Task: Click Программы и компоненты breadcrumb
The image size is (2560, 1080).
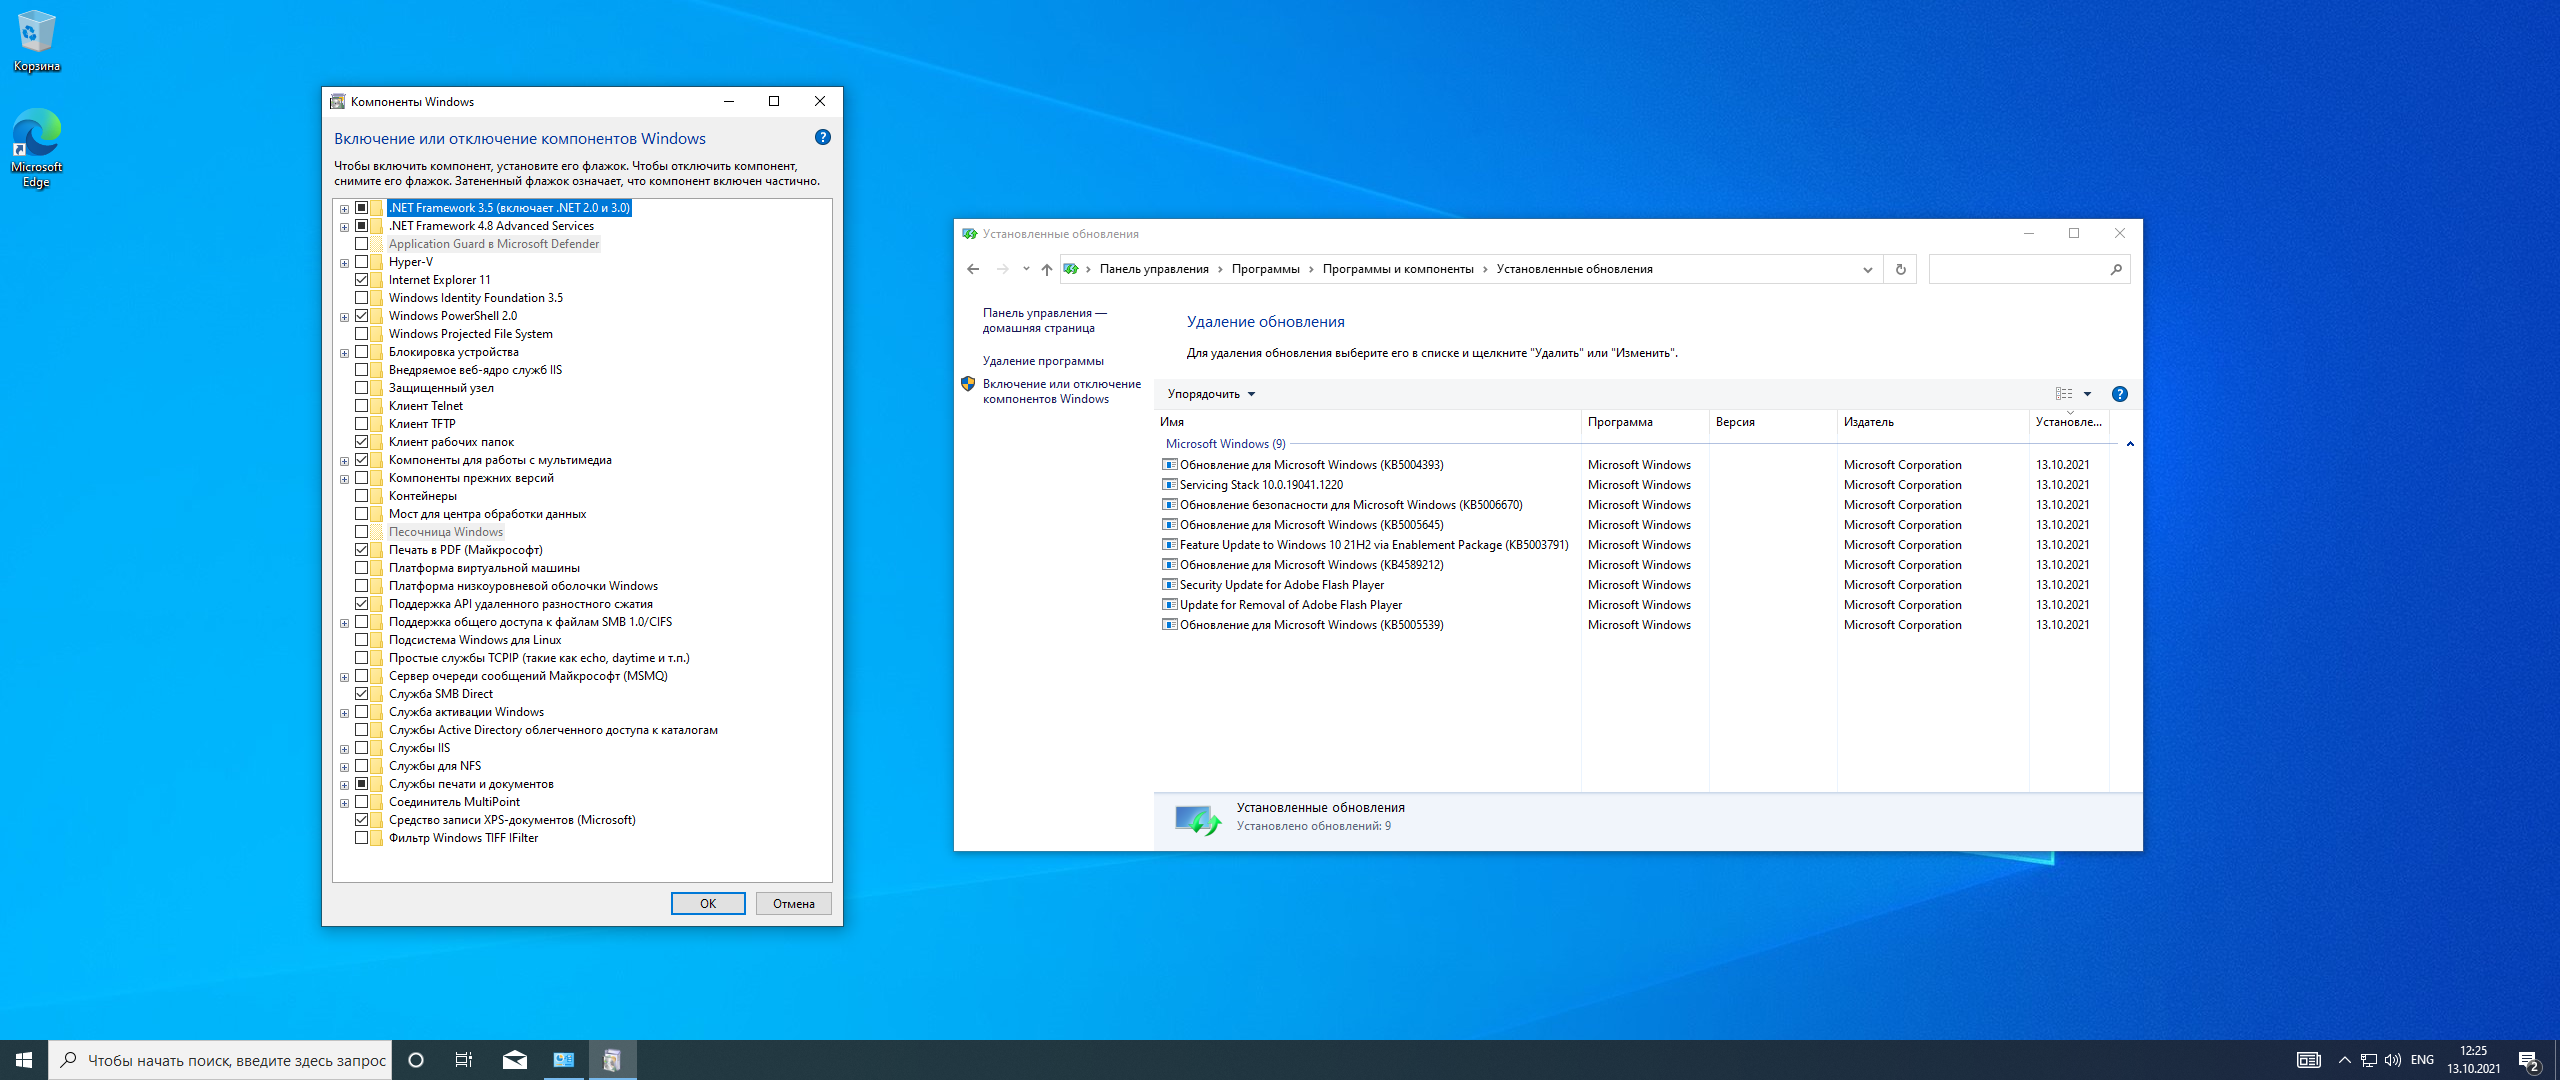Action: coord(1398,269)
